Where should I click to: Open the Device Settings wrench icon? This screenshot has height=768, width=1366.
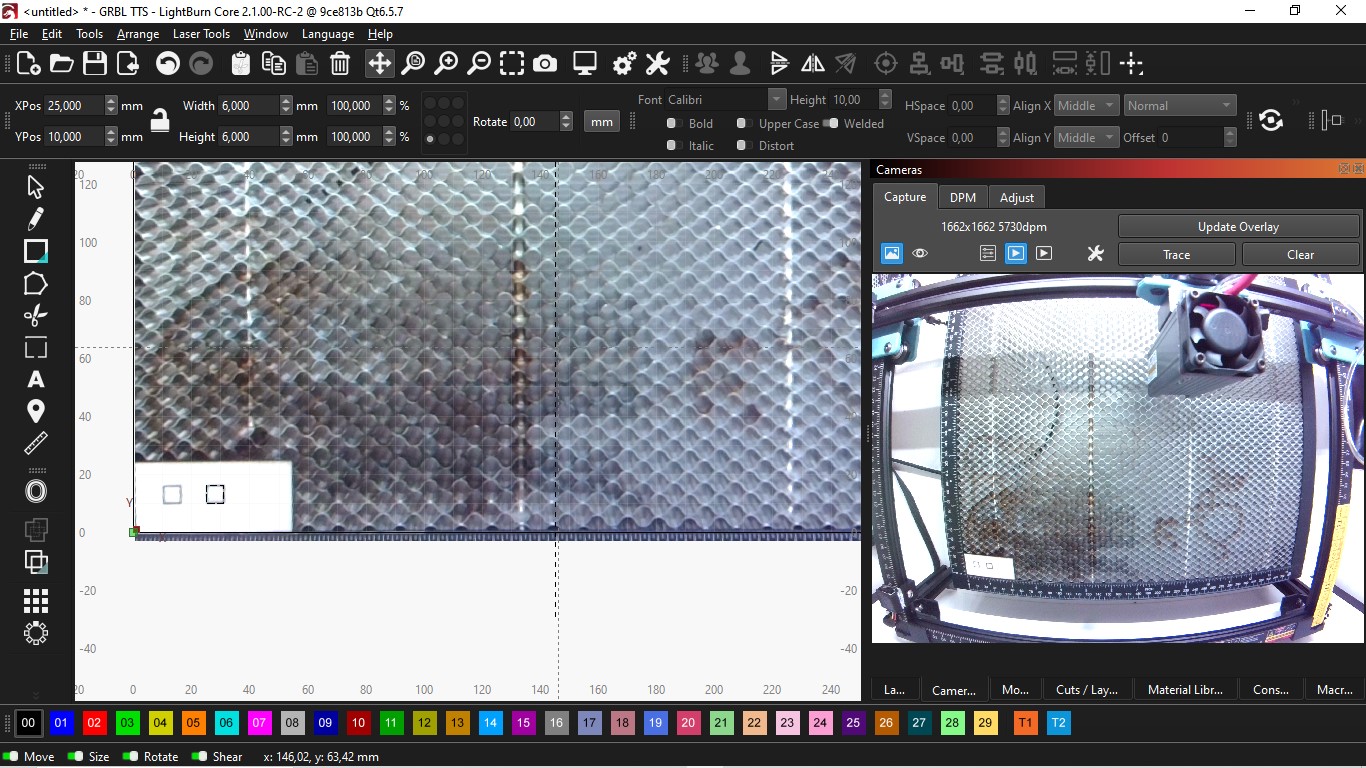(657, 64)
